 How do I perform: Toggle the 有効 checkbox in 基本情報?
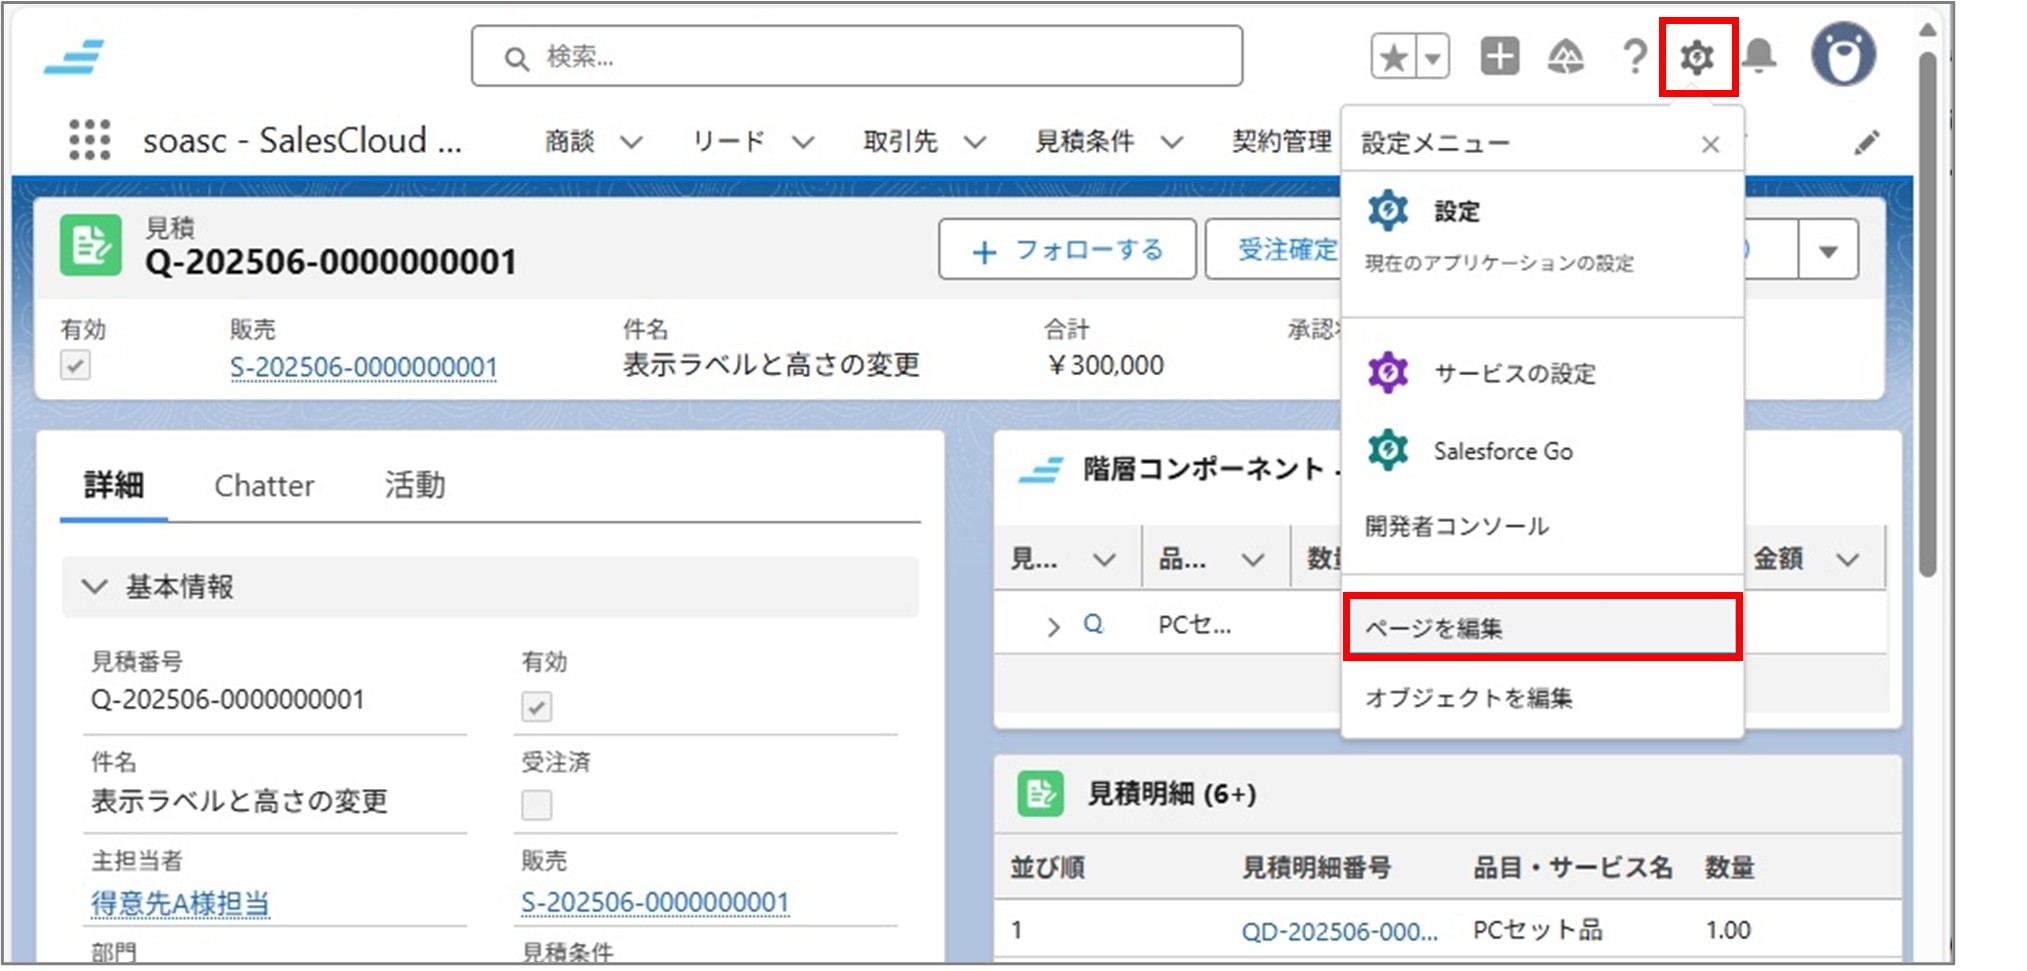click(536, 708)
